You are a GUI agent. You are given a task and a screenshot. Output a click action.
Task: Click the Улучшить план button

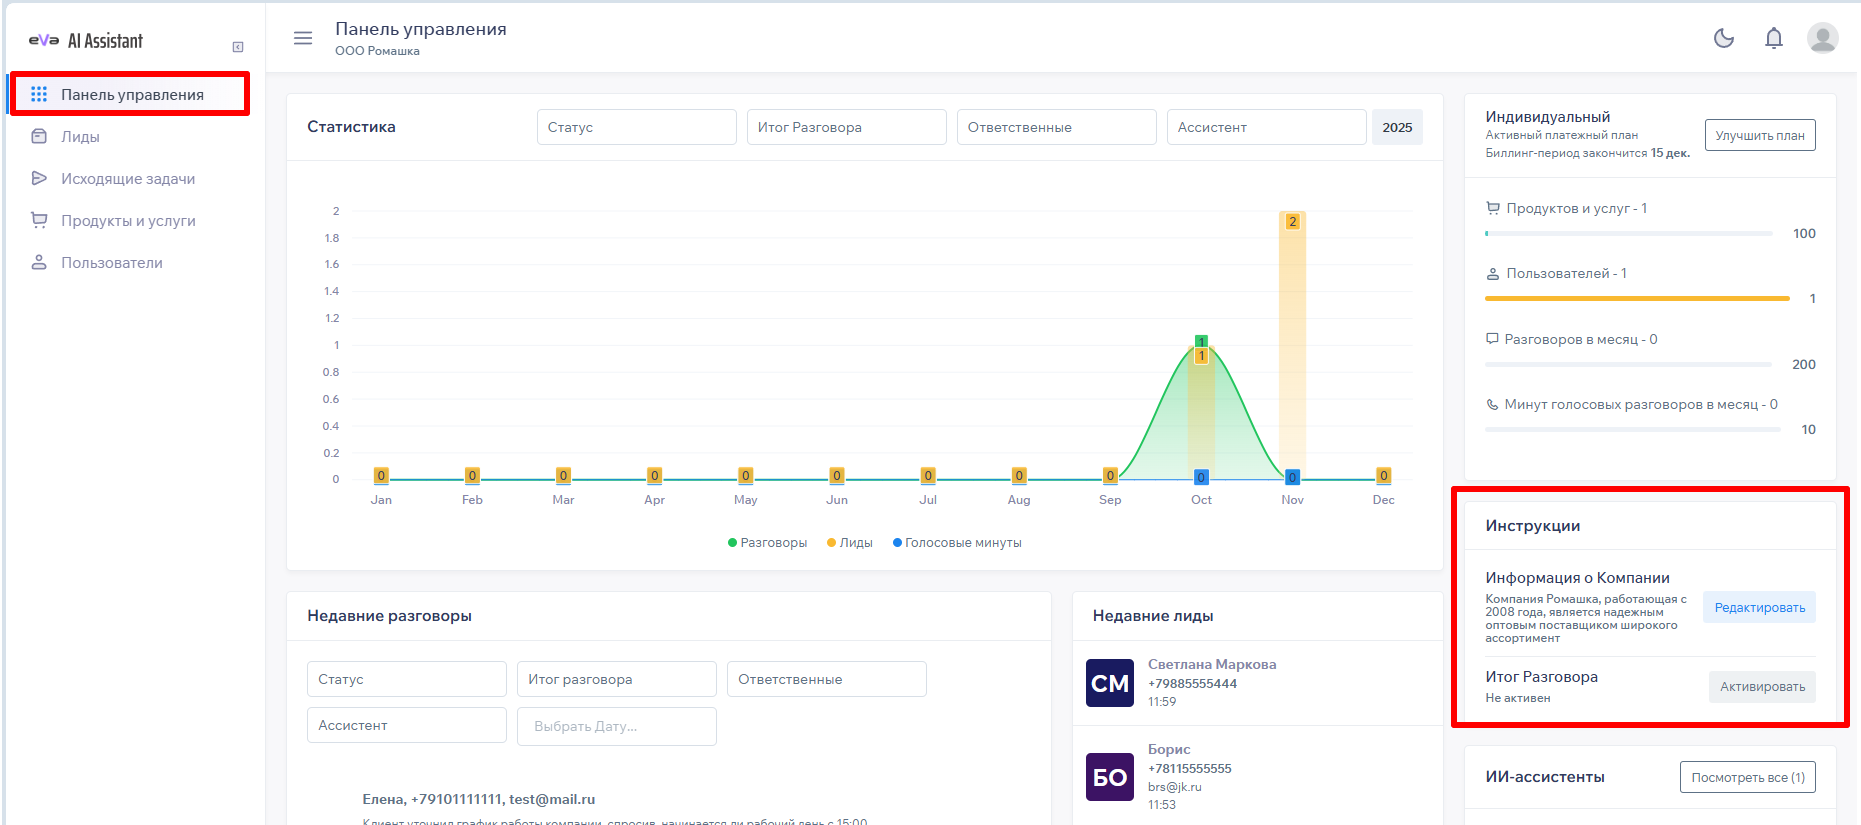[x=1759, y=135]
